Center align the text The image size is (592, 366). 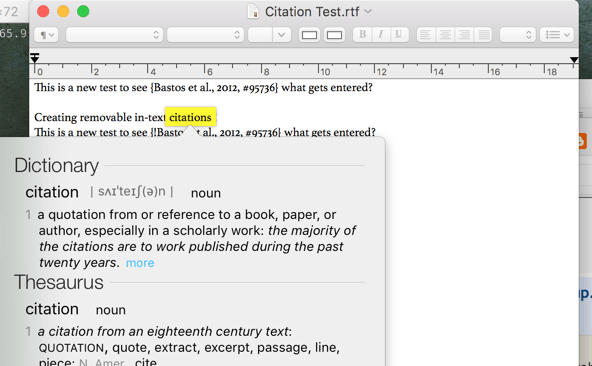pyautogui.click(x=445, y=35)
